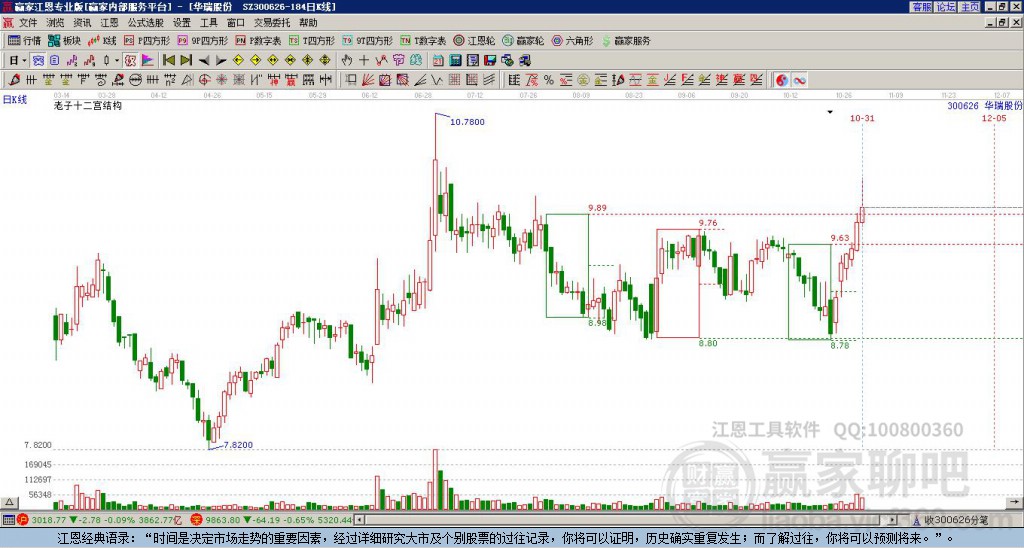Click the status bar grid icon
Viewport: 1024px width, 548px height.
8,520
